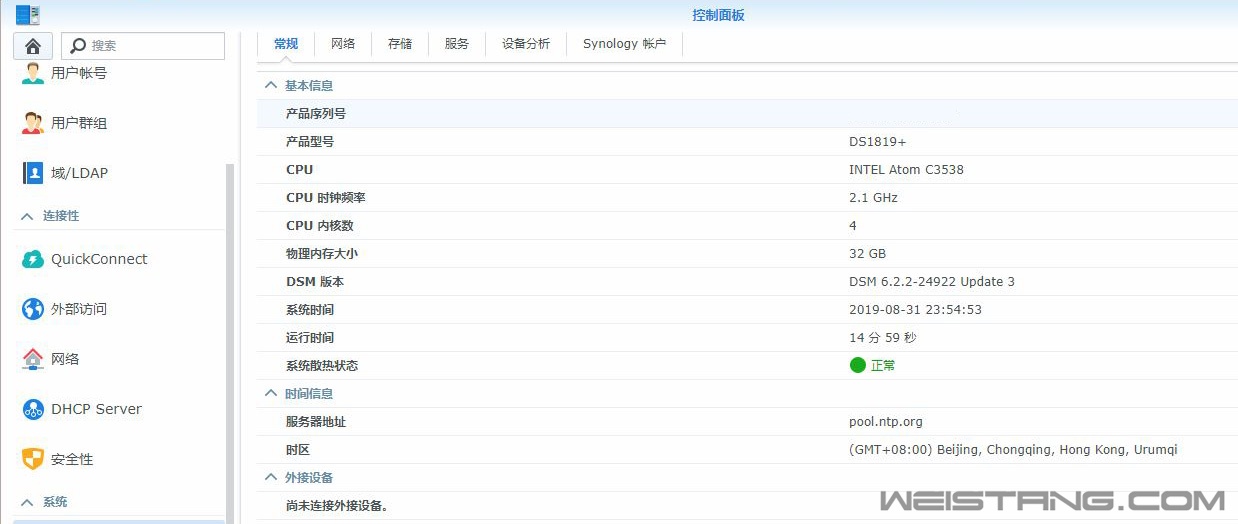Click the 时区 label
1238x524 pixels.
[x=298, y=450]
